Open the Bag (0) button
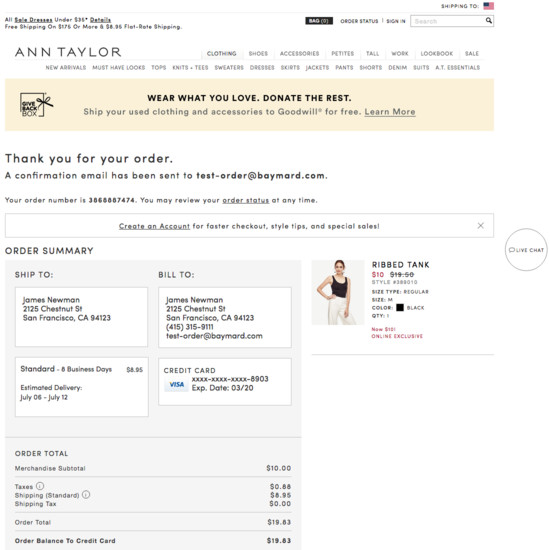The image size is (550, 550). point(319,21)
